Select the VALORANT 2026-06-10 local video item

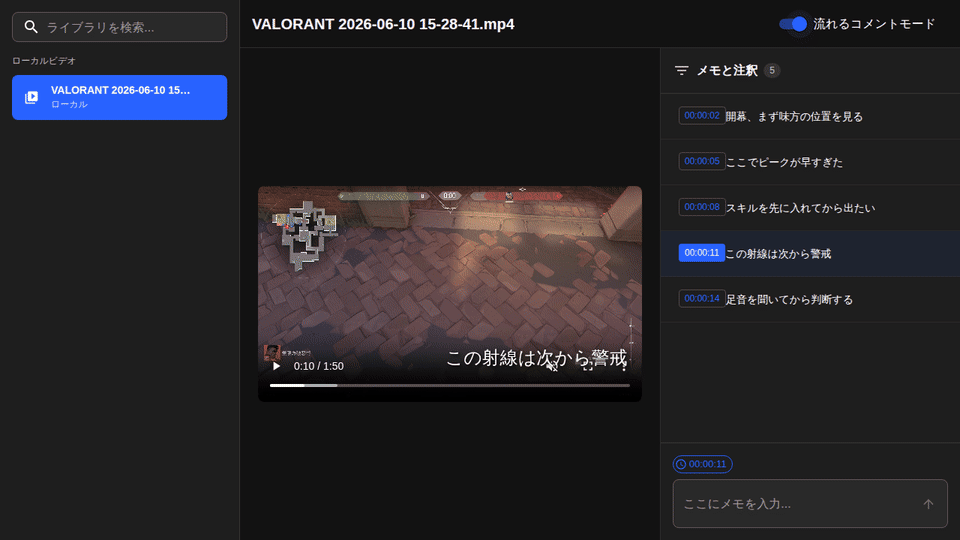click(x=119, y=97)
